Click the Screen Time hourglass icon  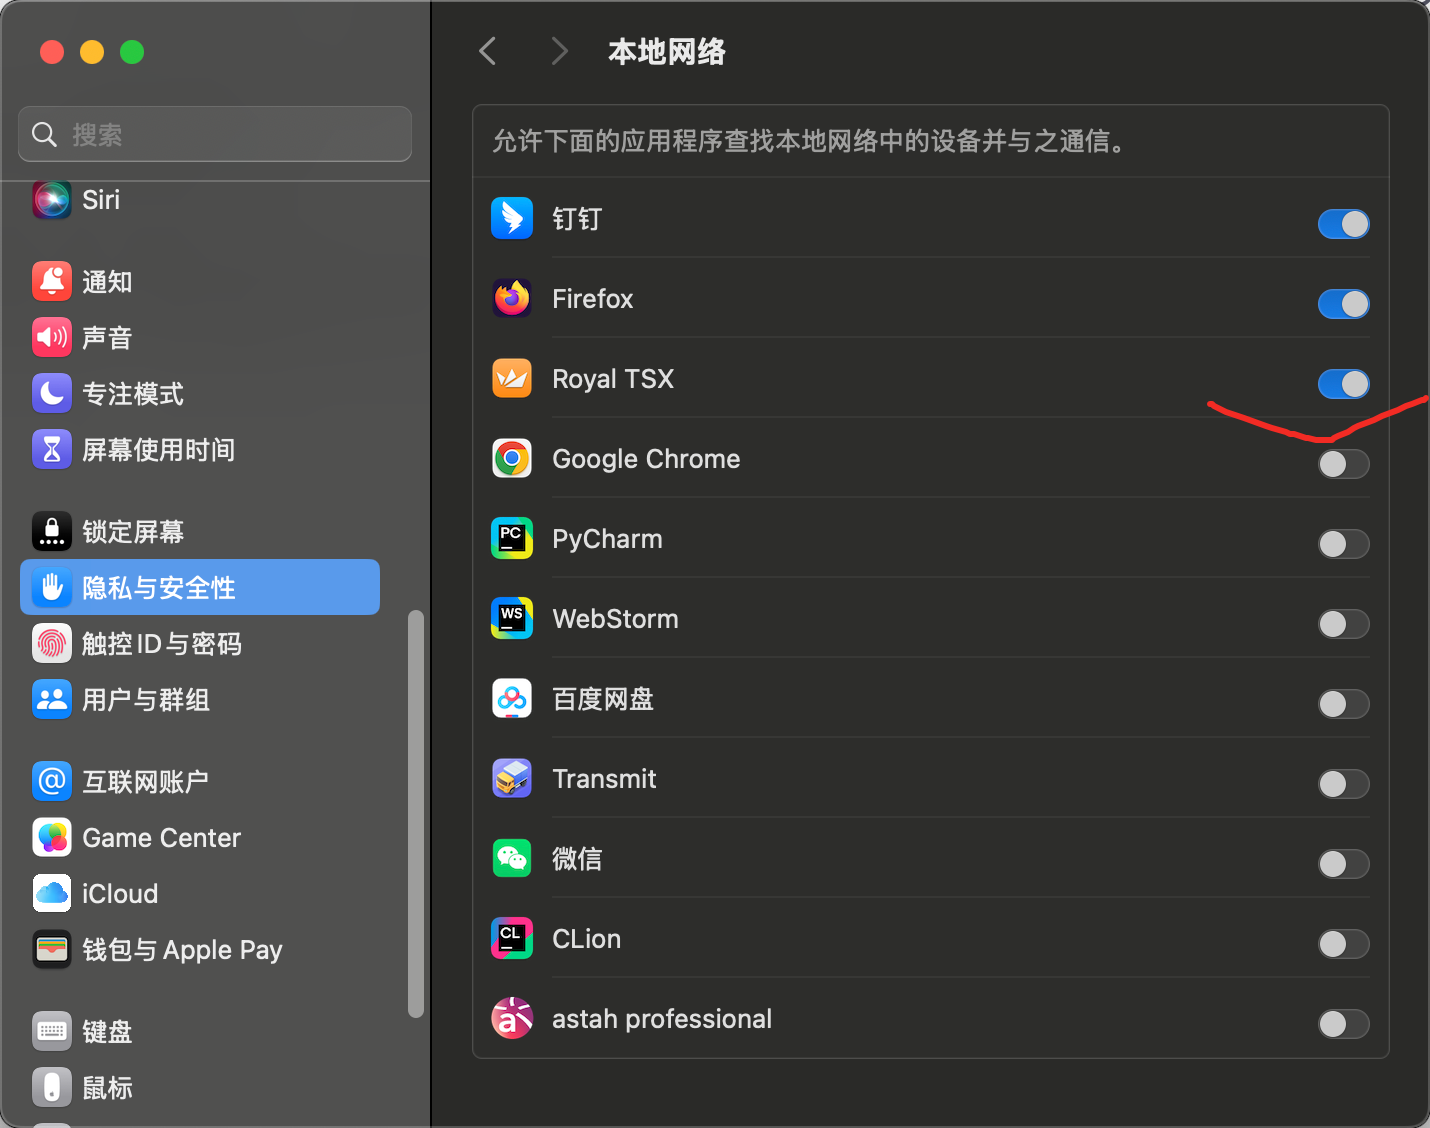52,450
